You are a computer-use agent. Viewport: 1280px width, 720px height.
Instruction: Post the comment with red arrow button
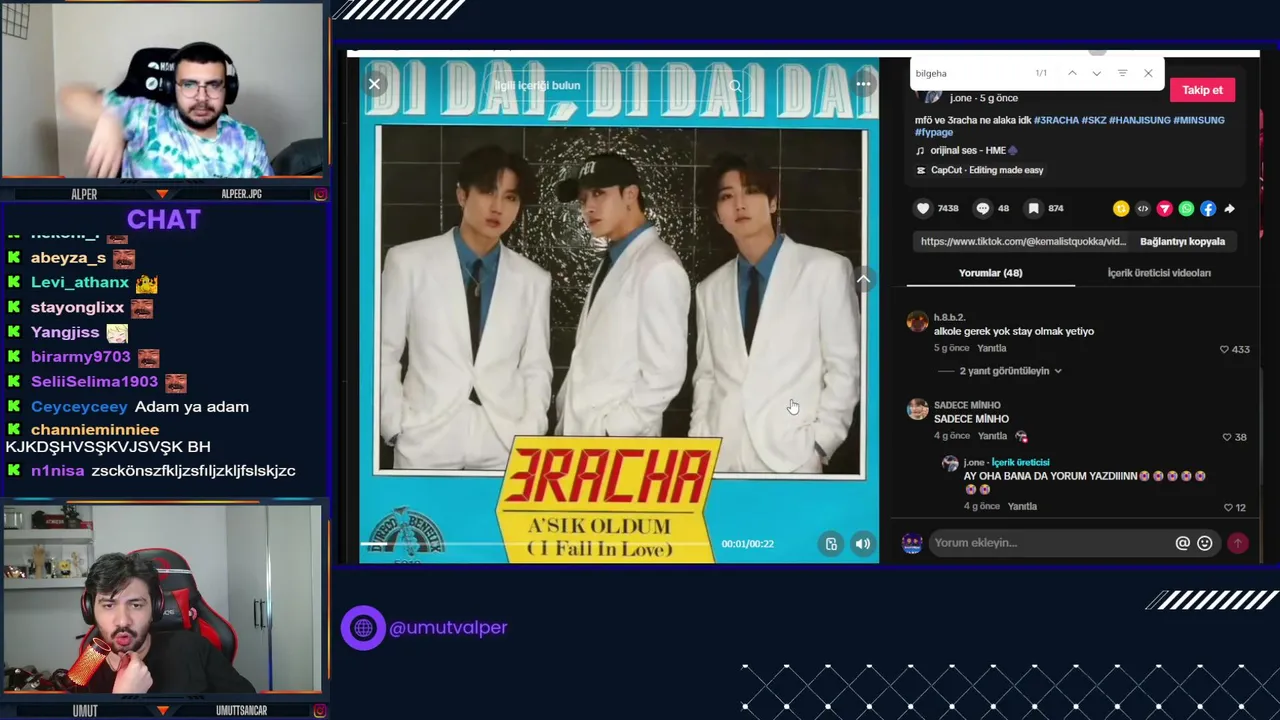tap(1238, 543)
